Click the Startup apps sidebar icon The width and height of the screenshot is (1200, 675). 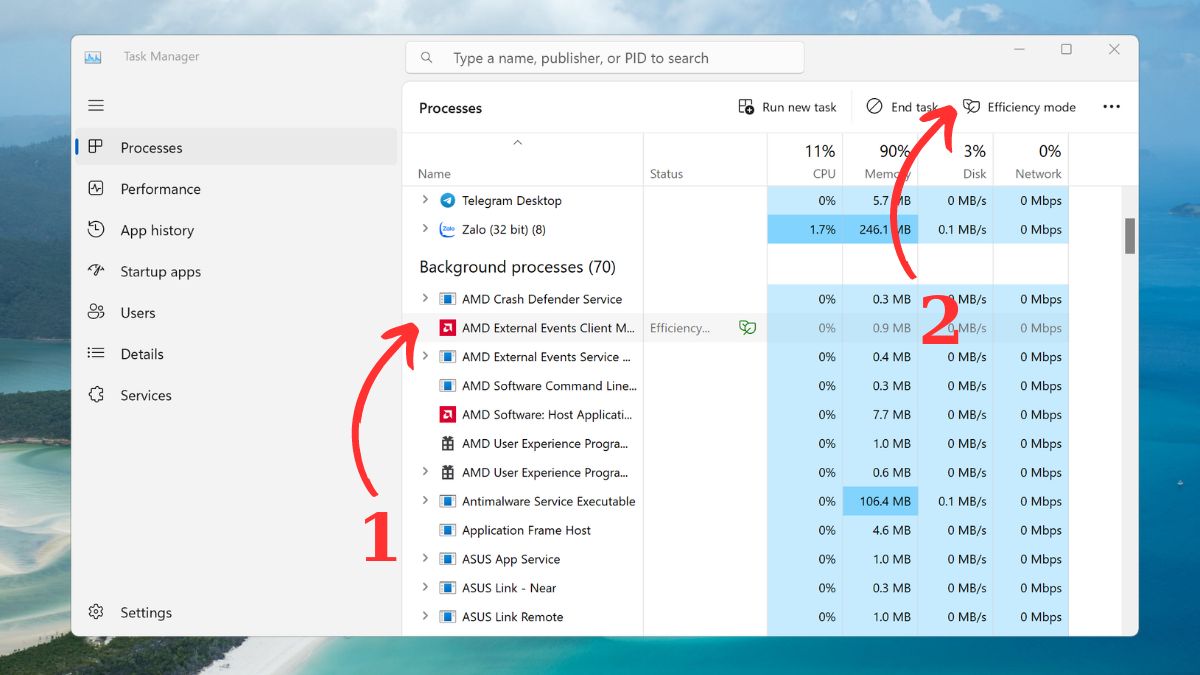pos(96,271)
